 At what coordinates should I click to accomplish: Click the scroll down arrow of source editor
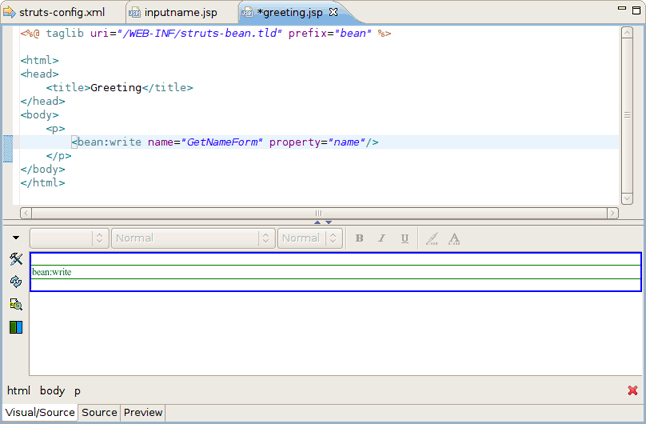point(627,199)
